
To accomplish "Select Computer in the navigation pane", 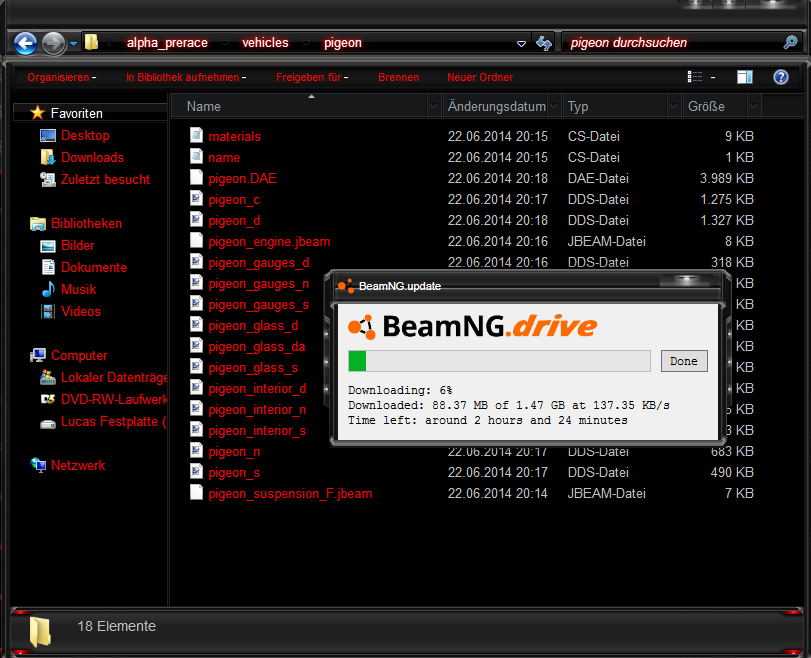I will 79,355.
